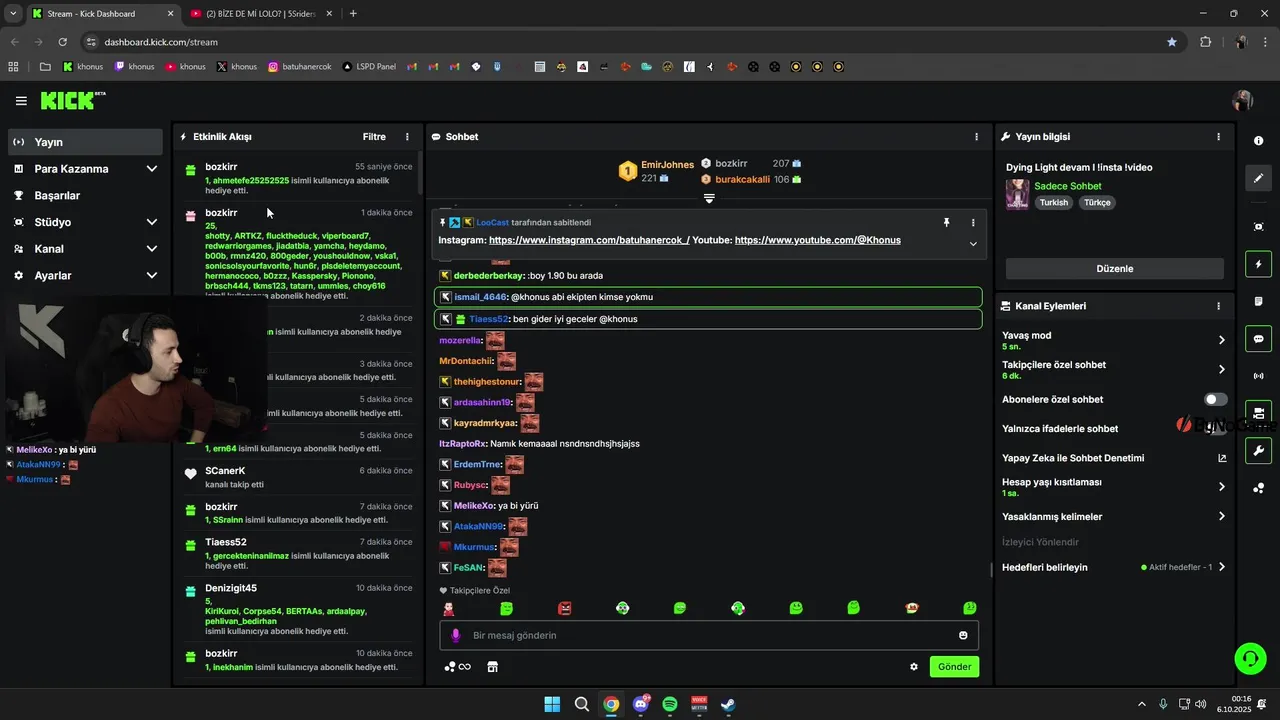Toggle the wrench icon in the right rail
Screen dimensions: 1280x720
click(x=1258, y=450)
